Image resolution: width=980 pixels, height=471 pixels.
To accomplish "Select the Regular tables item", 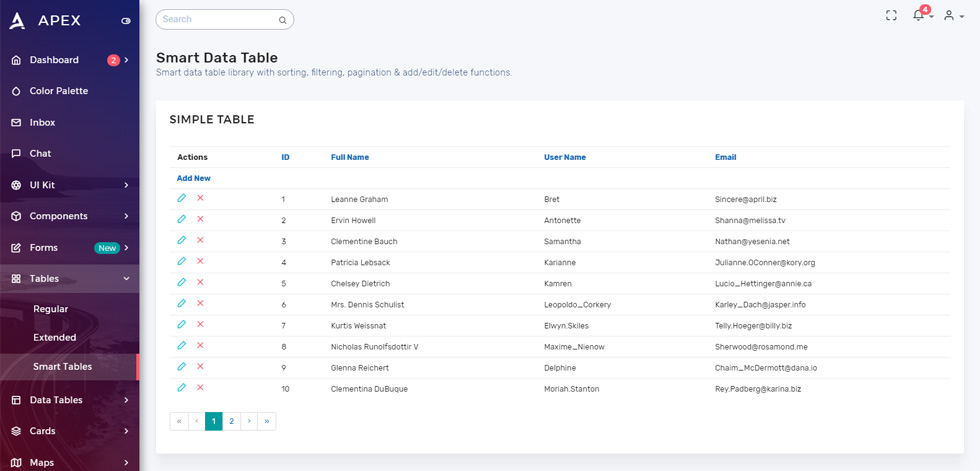I will [x=51, y=309].
